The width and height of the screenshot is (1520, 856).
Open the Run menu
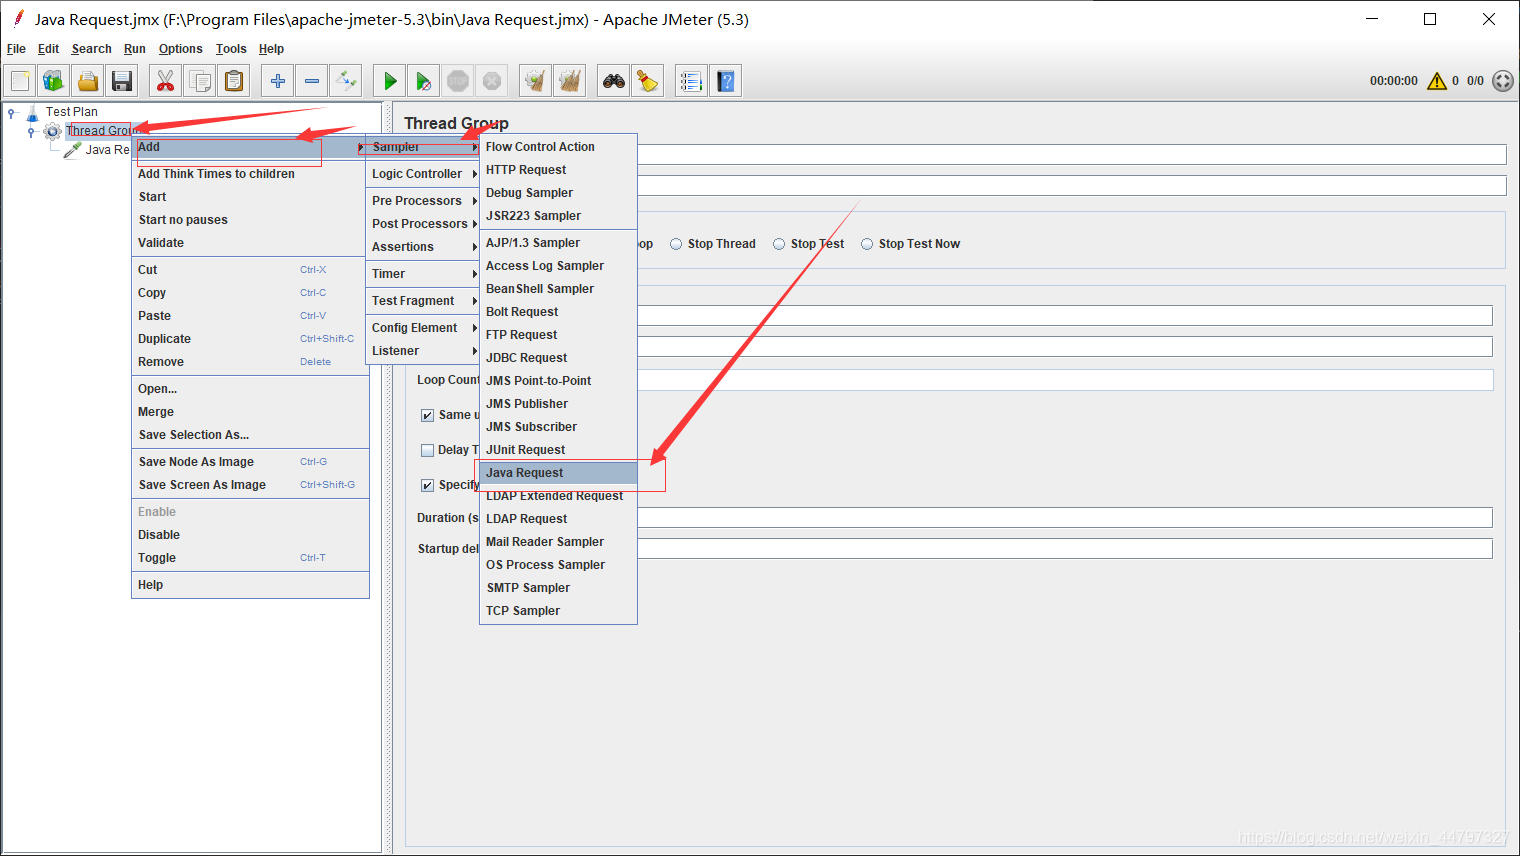pos(135,49)
